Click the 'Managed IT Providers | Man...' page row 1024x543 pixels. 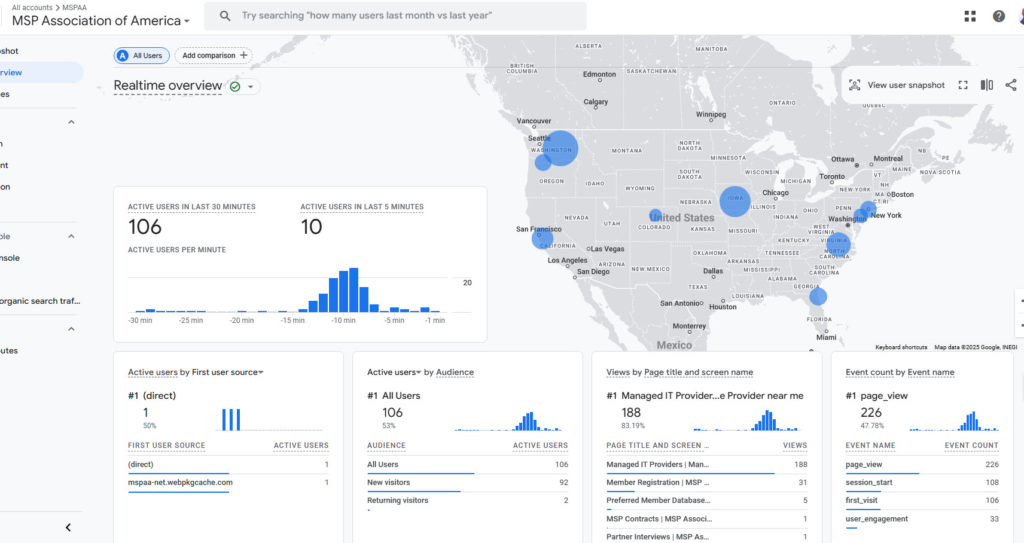[707, 465]
